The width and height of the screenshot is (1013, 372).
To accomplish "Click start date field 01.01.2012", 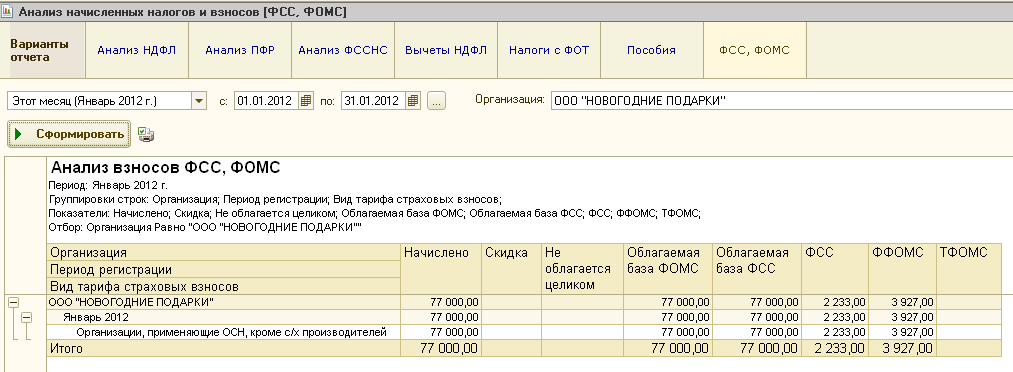I will click(x=267, y=101).
